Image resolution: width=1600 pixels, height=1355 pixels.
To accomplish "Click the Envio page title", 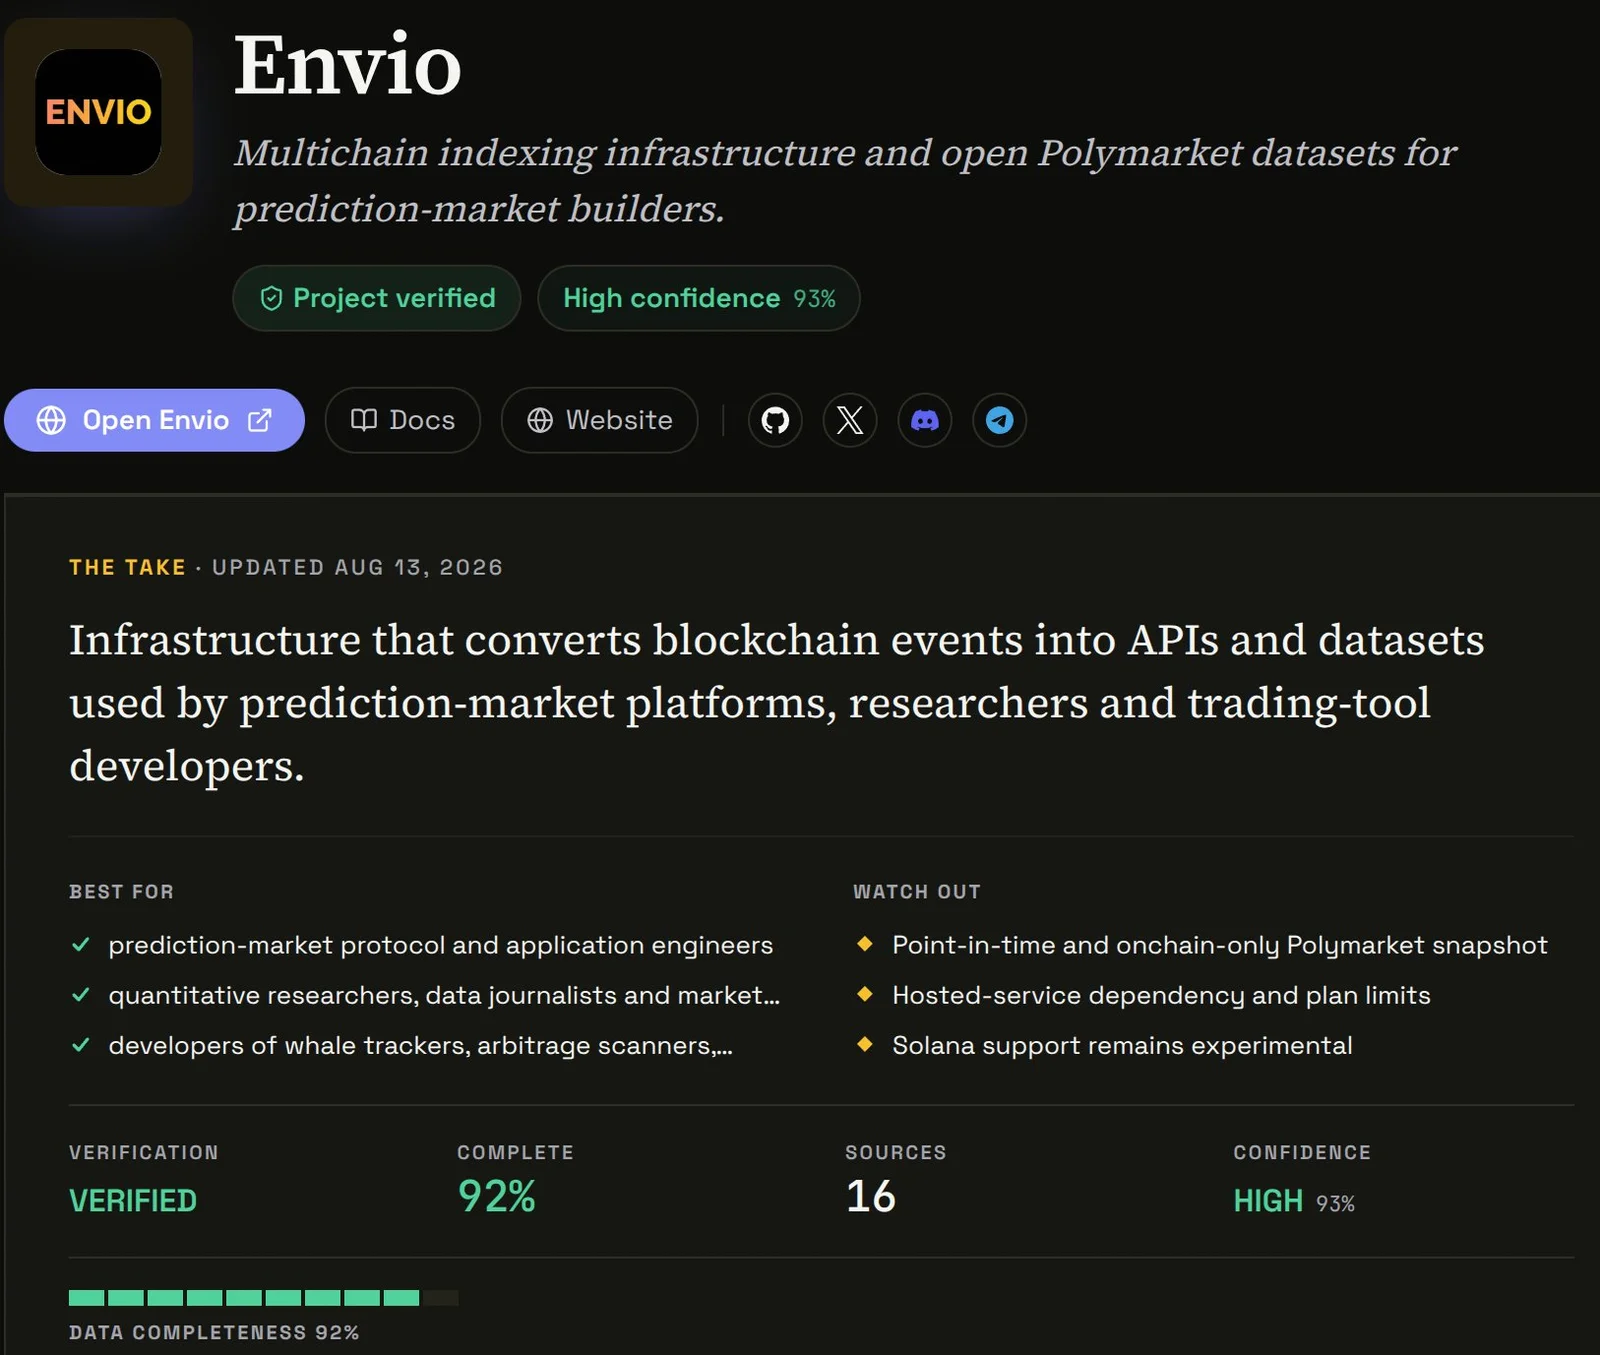I will [x=348, y=66].
